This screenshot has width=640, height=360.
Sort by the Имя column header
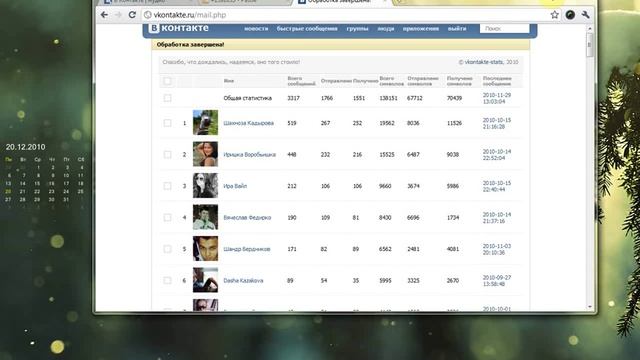click(x=229, y=81)
